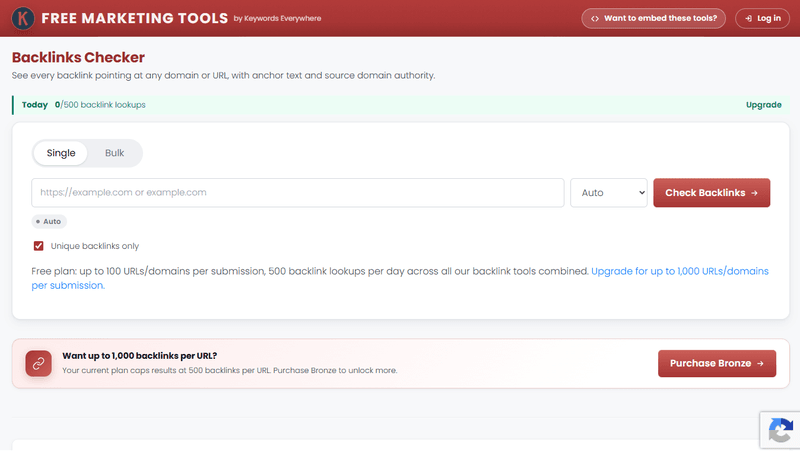Open Upgrade for up to 1,000 URLs link
The width and height of the screenshot is (800, 455).
pyautogui.click(x=399, y=278)
